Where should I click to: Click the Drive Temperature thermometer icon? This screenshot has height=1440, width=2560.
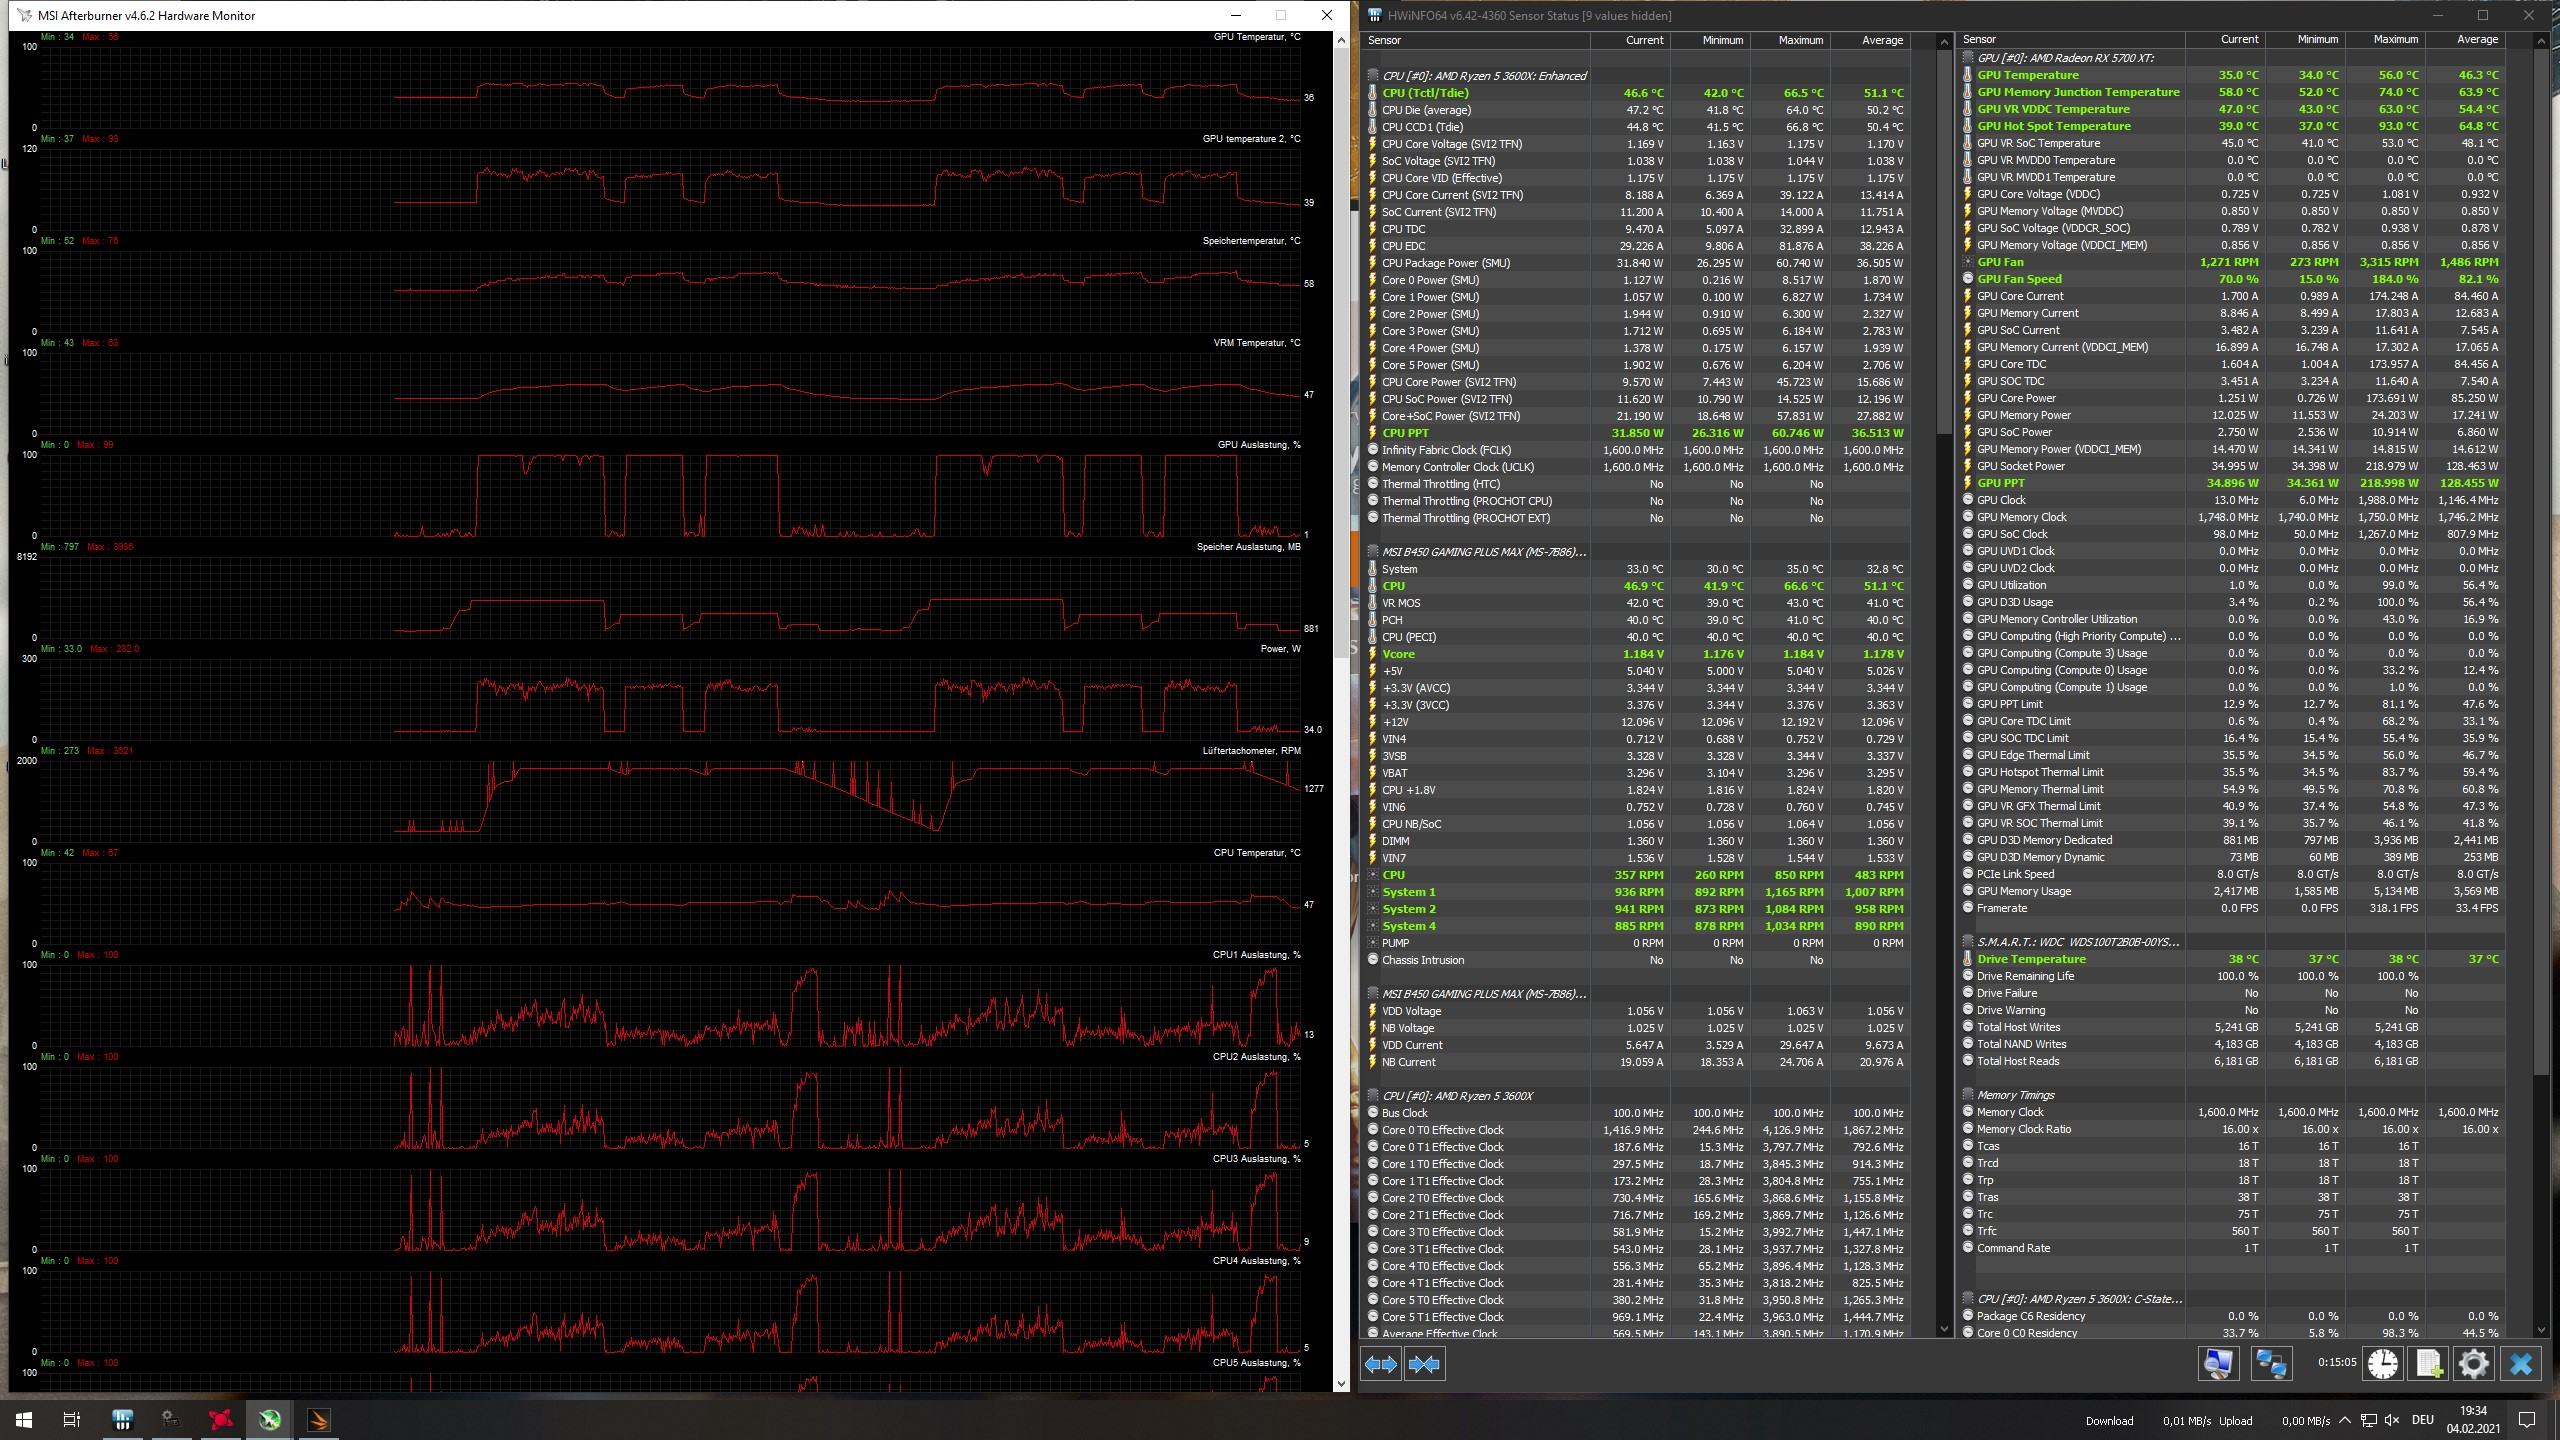[x=1968, y=959]
